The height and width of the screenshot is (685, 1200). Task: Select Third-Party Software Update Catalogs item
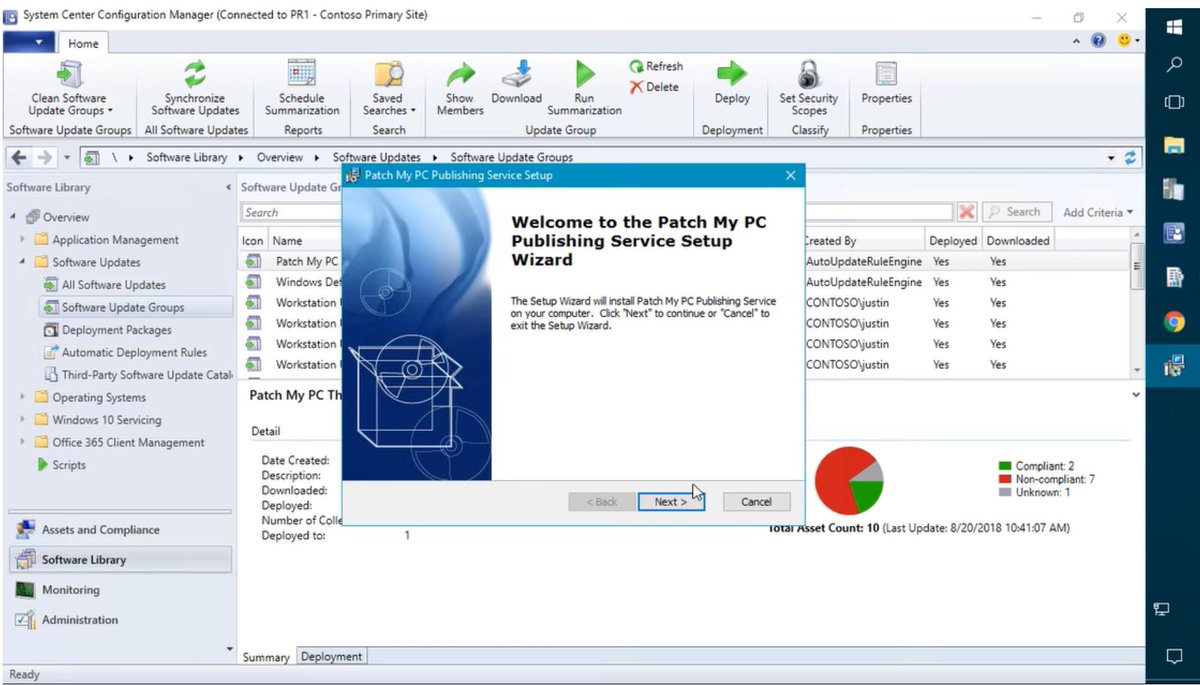pyautogui.click(x=138, y=375)
